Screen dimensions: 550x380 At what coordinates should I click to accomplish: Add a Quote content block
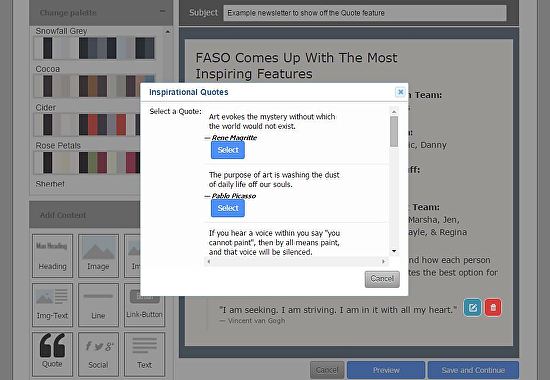click(x=52, y=354)
